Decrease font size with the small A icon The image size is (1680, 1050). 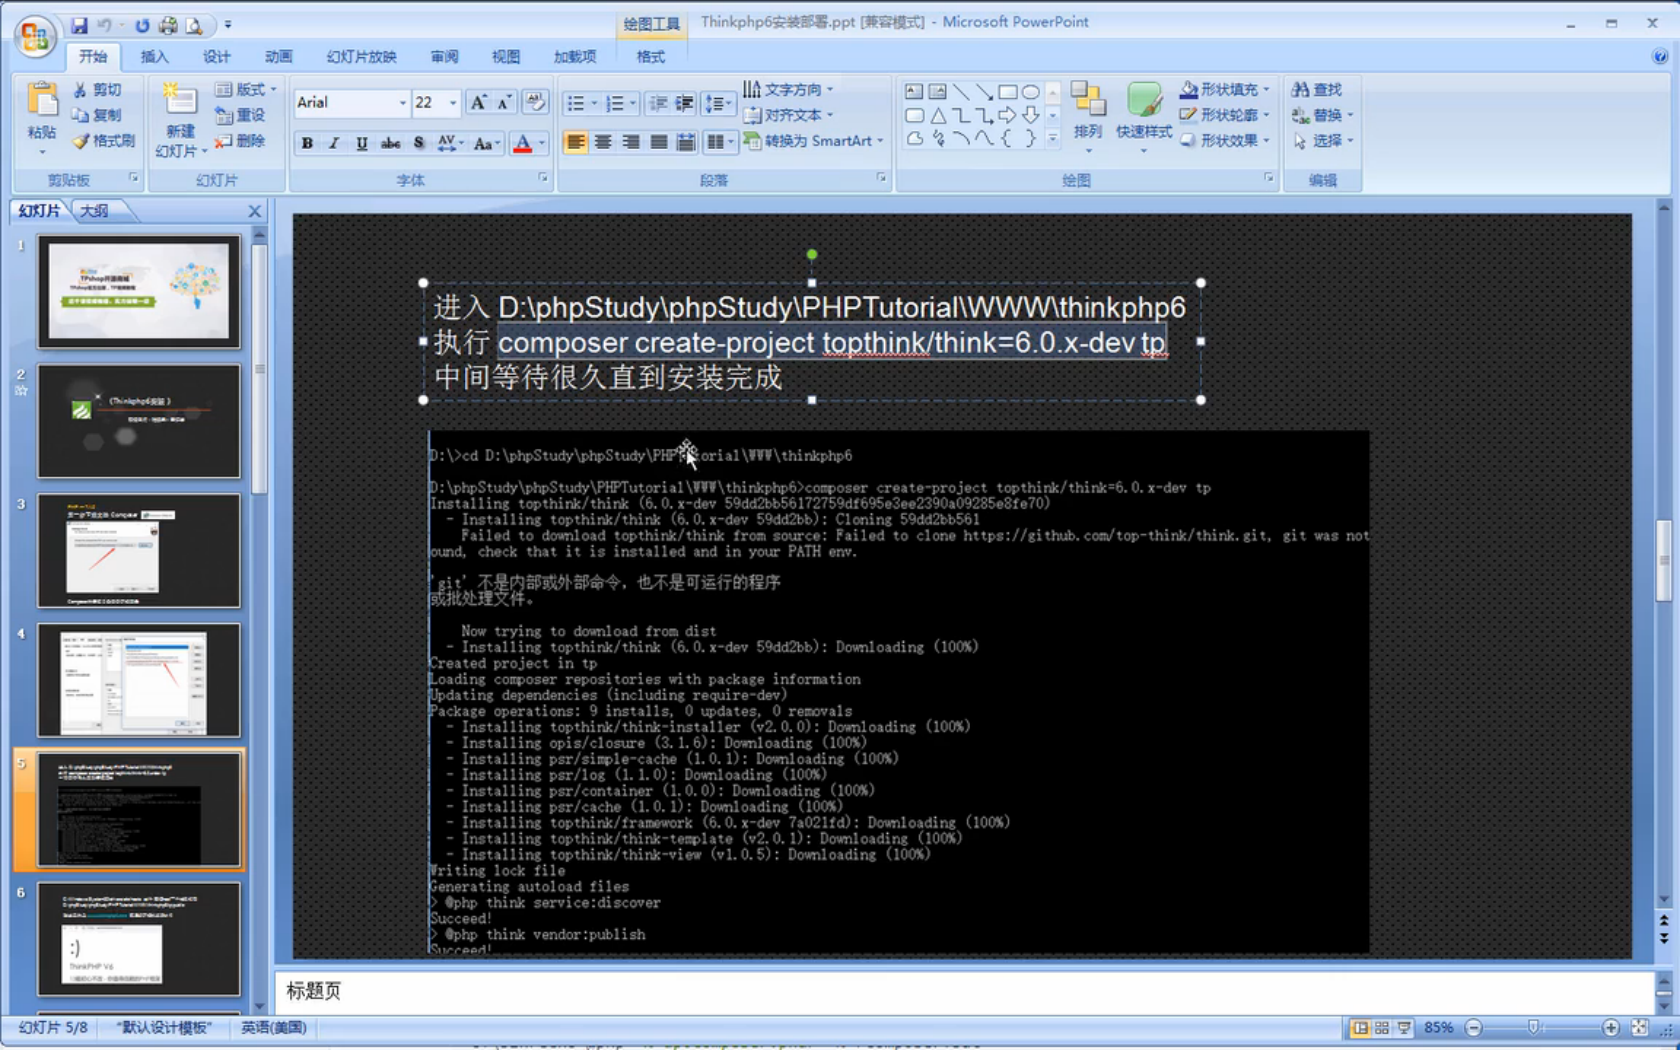click(x=505, y=102)
